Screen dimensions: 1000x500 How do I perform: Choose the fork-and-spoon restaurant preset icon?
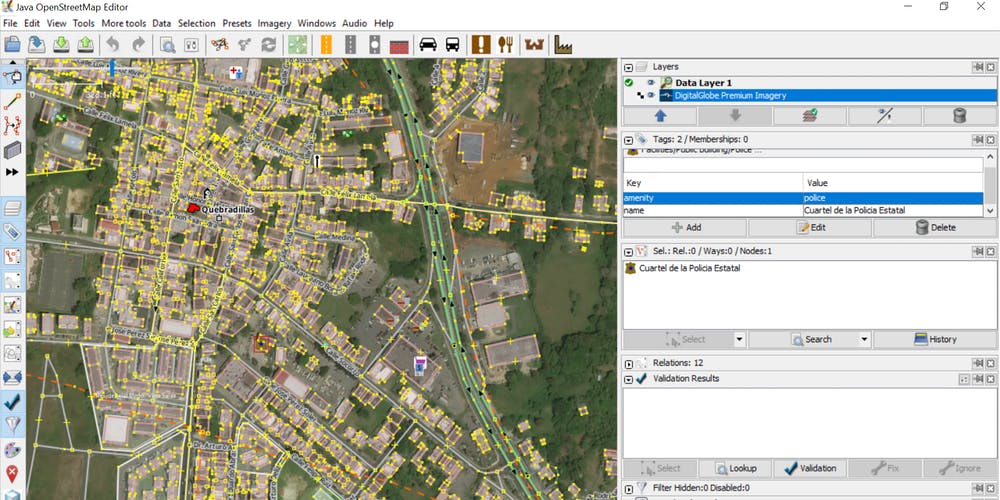pos(506,44)
